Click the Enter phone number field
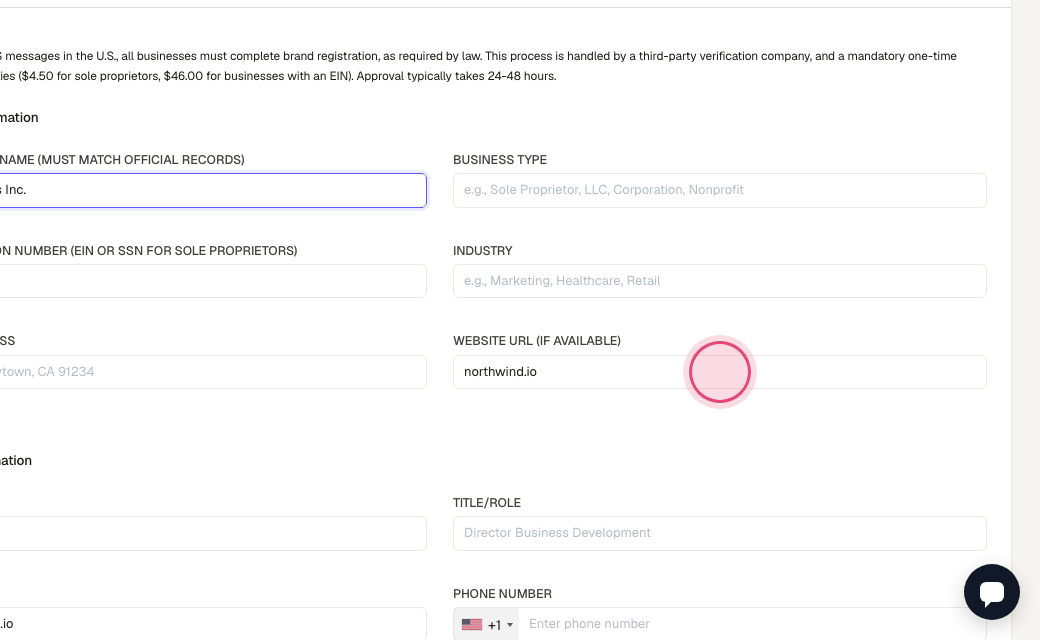 coord(752,624)
